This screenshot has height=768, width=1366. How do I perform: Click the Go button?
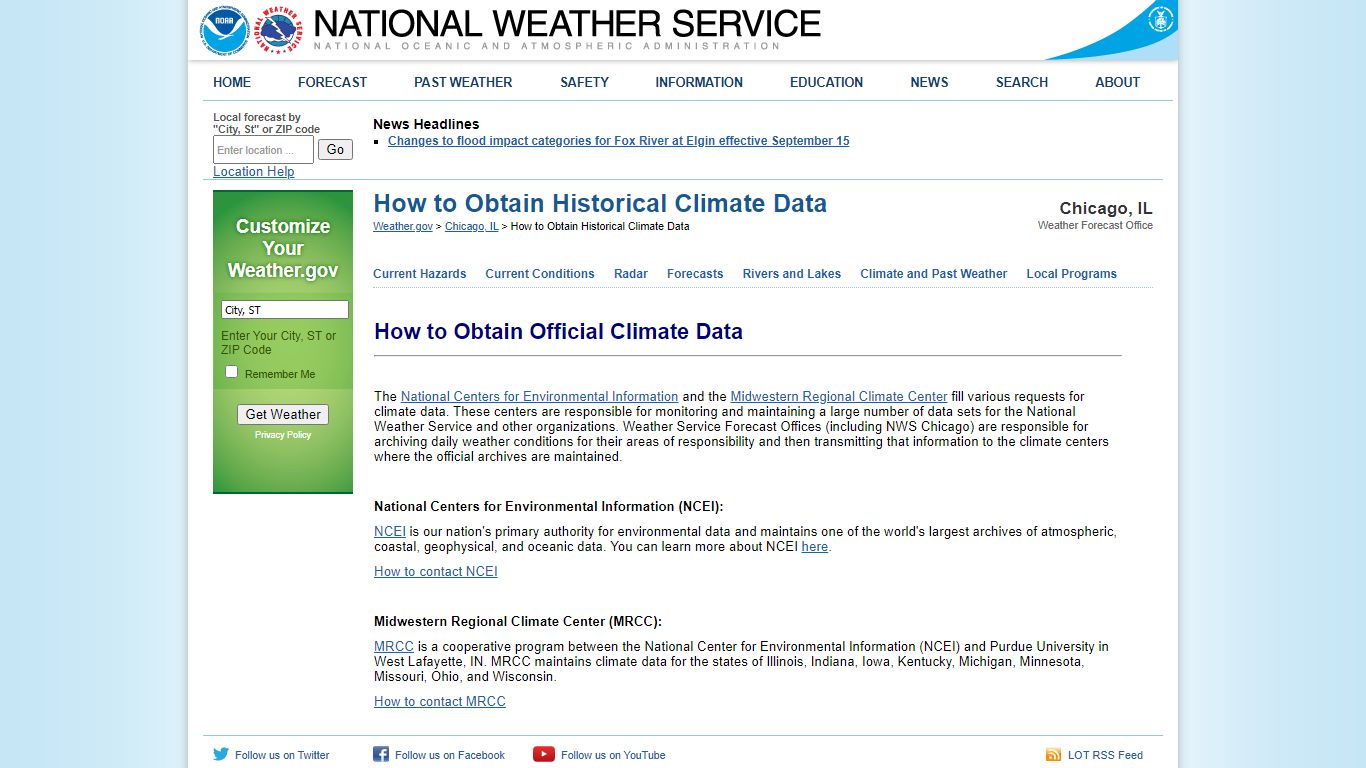click(x=335, y=150)
